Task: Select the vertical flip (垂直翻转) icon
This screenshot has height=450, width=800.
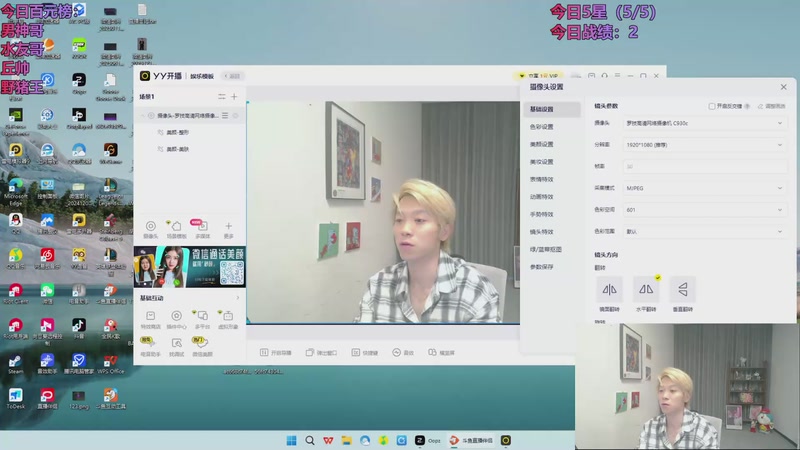Action: click(x=683, y=290)
